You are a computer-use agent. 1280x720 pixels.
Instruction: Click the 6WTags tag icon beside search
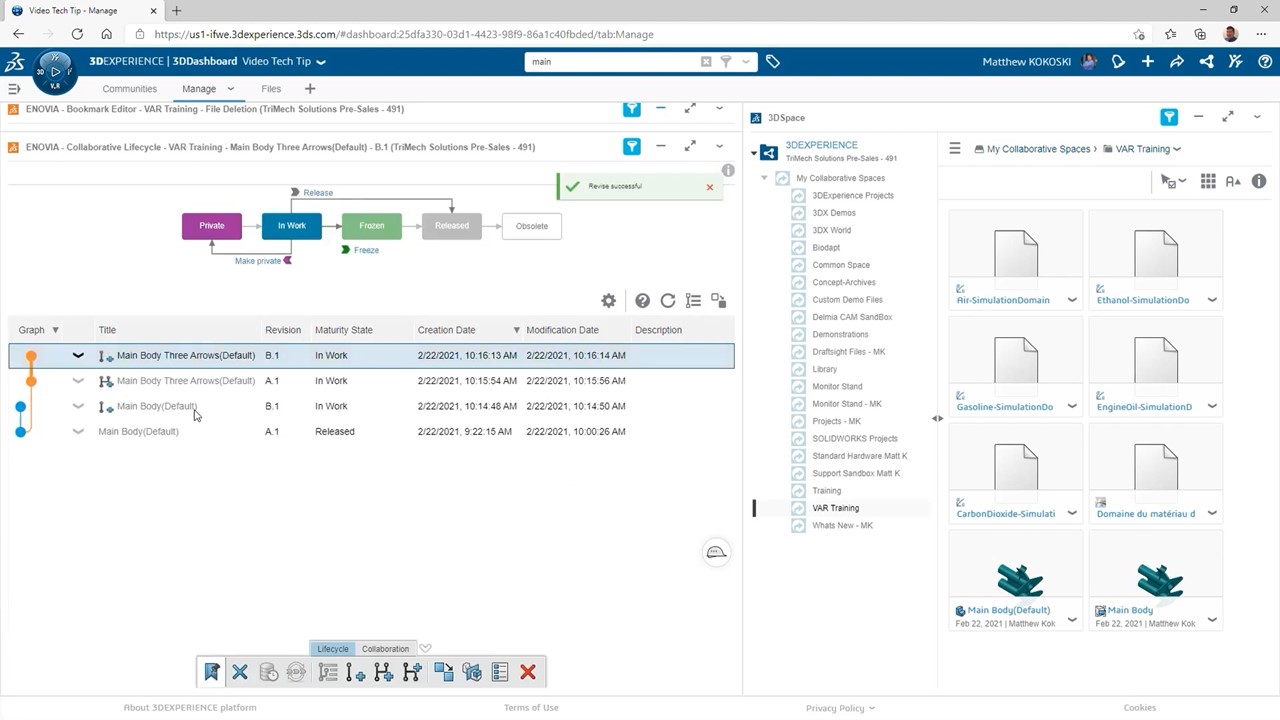[x=773, y=62]
